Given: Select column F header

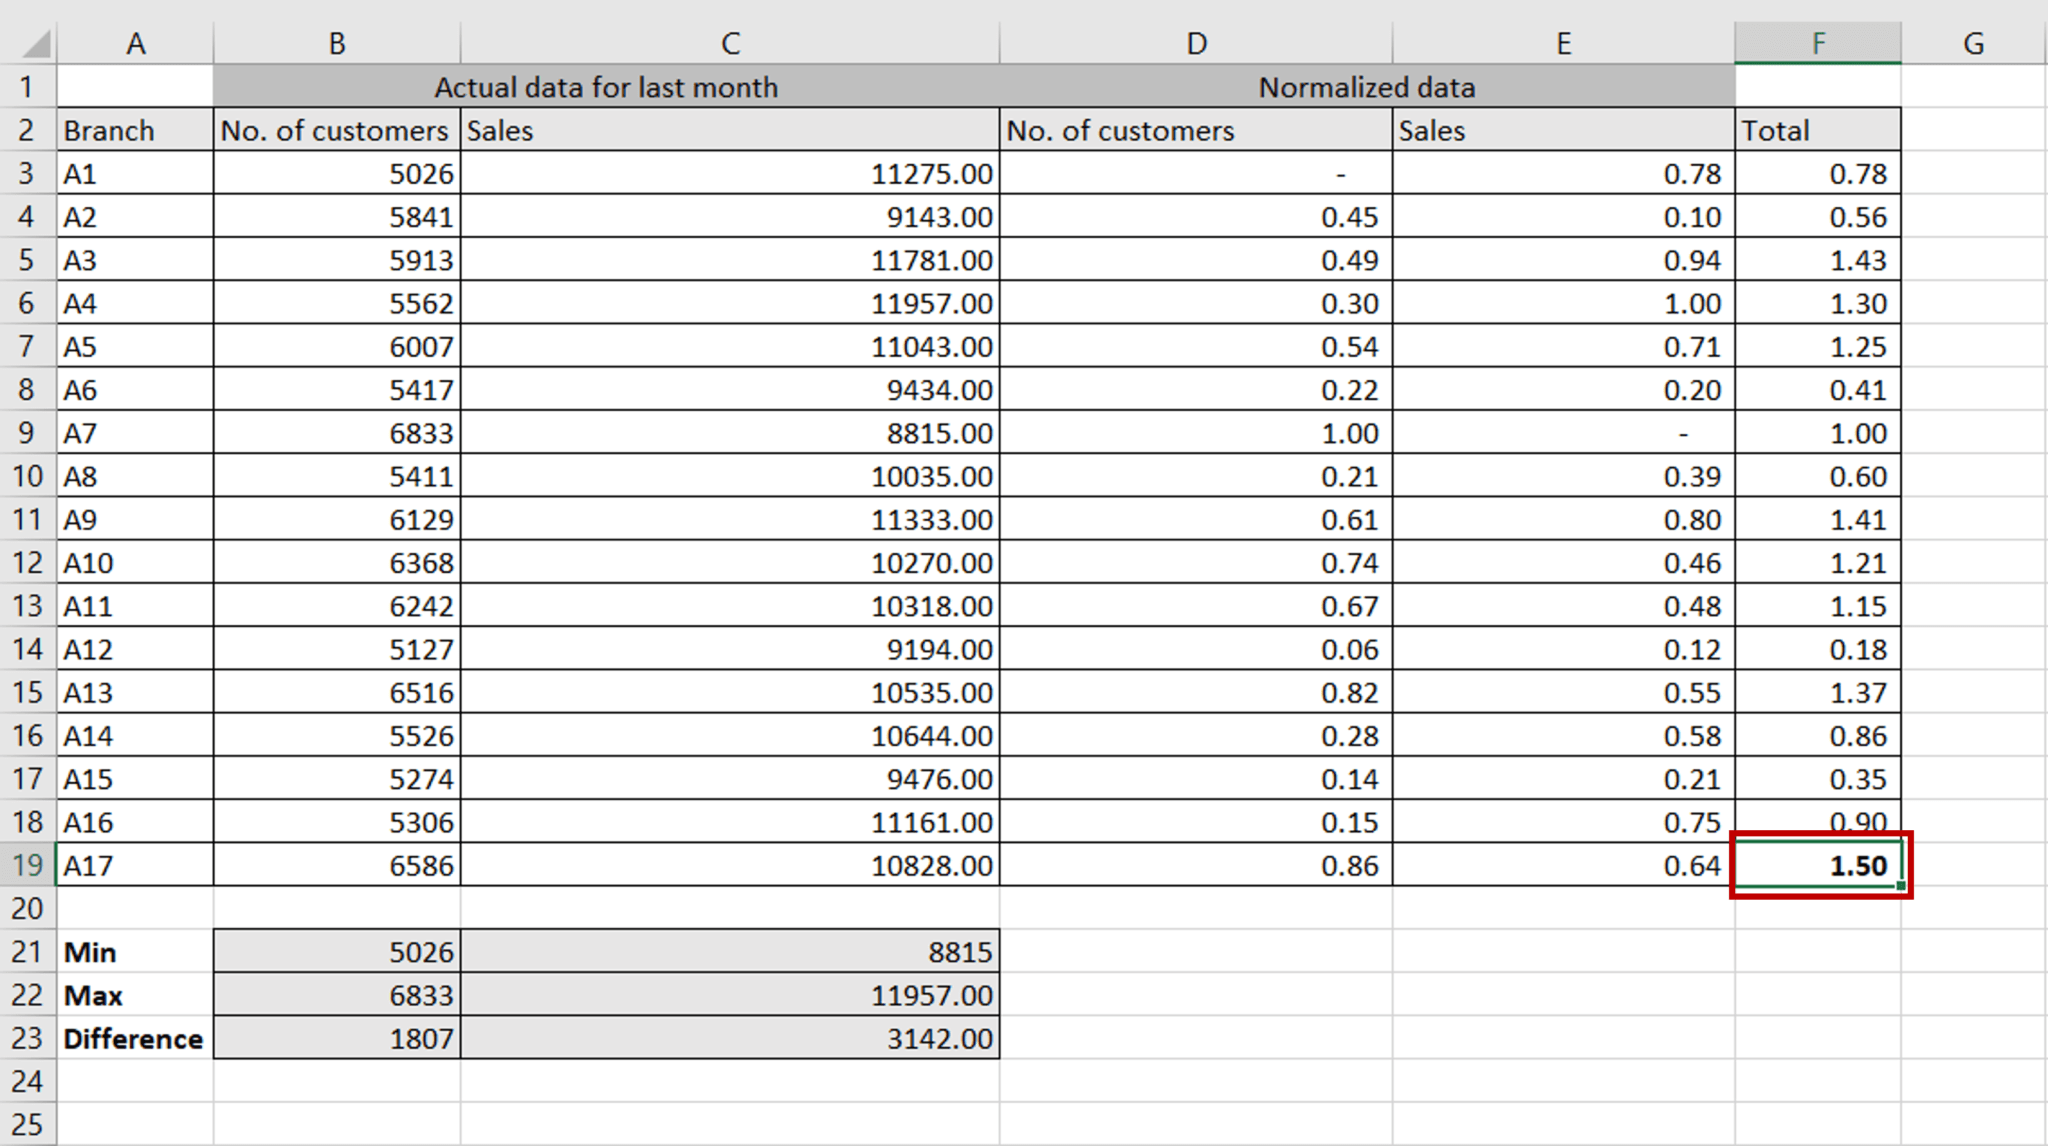Looking at the screenshot, I should 1817,44.
